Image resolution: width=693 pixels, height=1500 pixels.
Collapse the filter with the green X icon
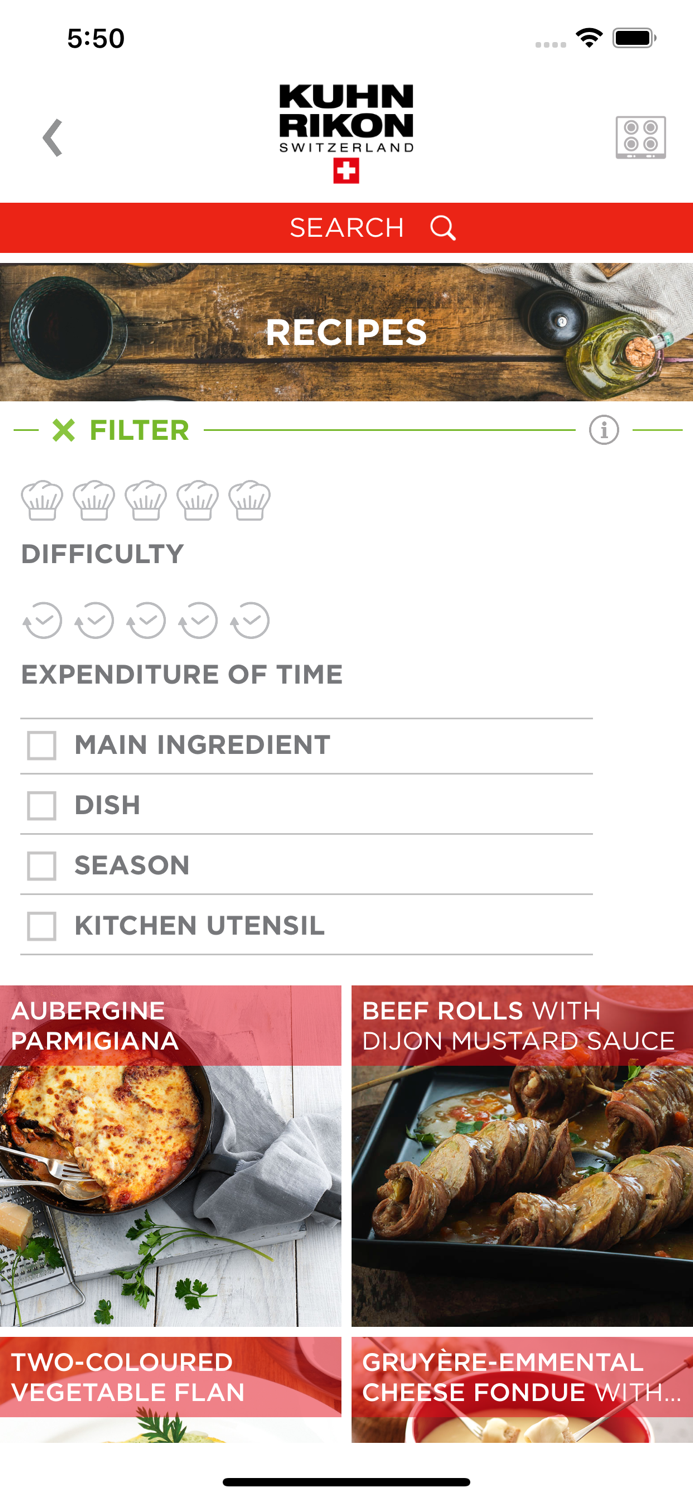pyautogui.click(x=64, y=430)
